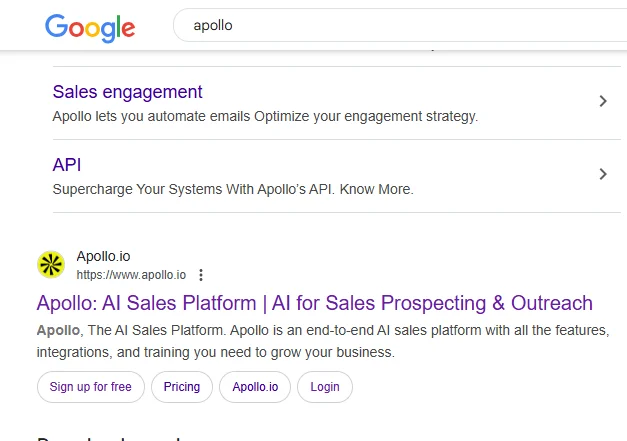
Task: Click the Apollo.io site name above the URL
Action: coord(104,257)
